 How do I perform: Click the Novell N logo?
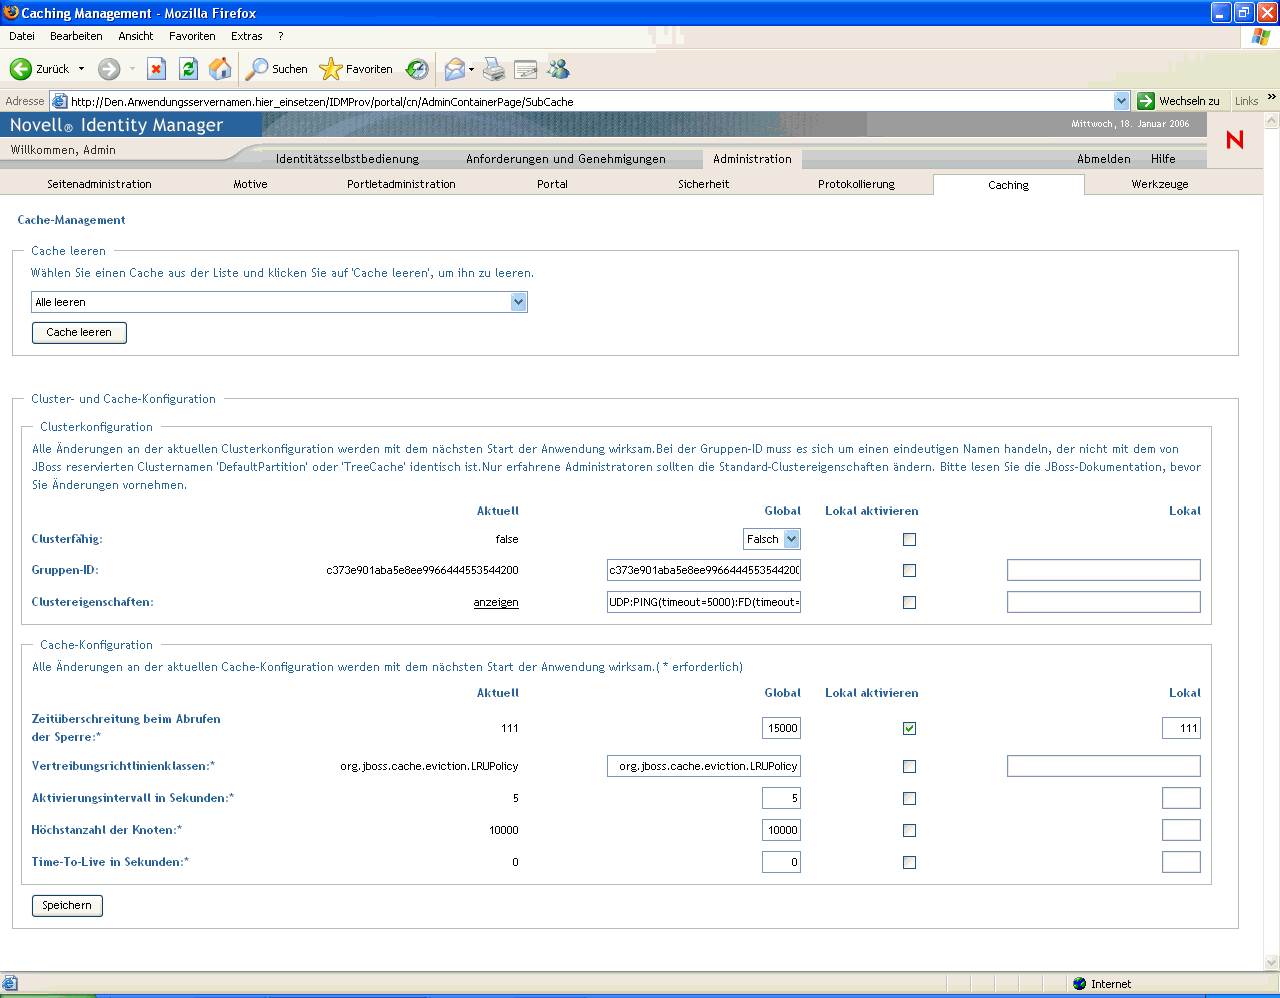click(1235, 140)
